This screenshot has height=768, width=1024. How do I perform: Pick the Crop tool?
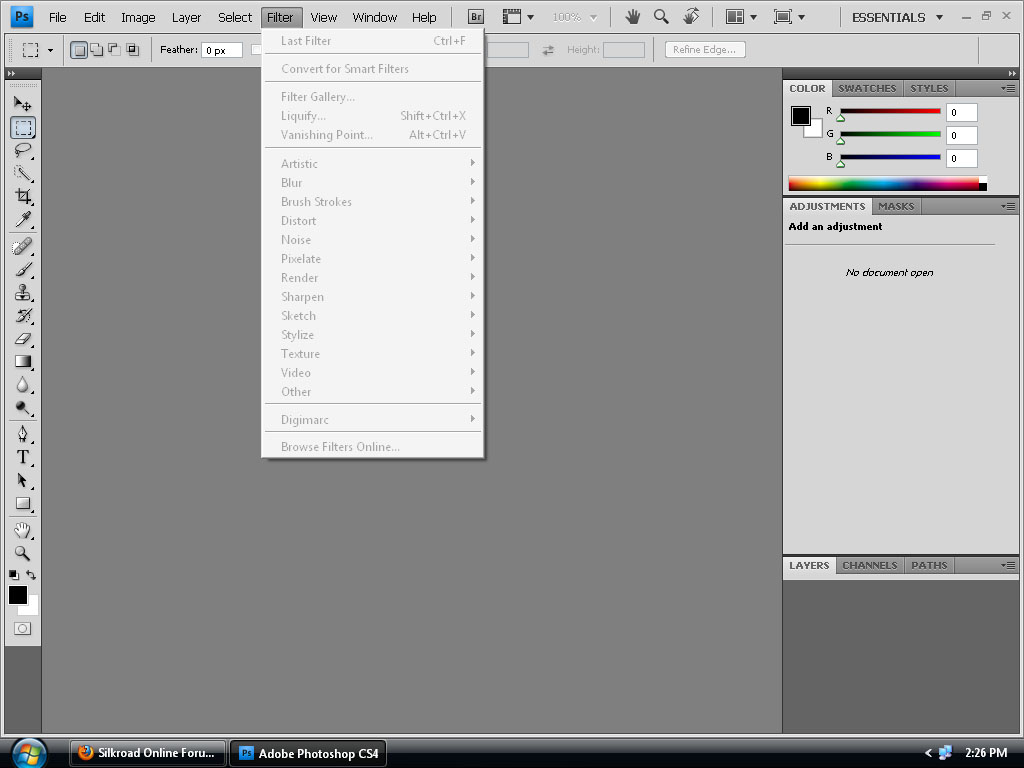23,196
